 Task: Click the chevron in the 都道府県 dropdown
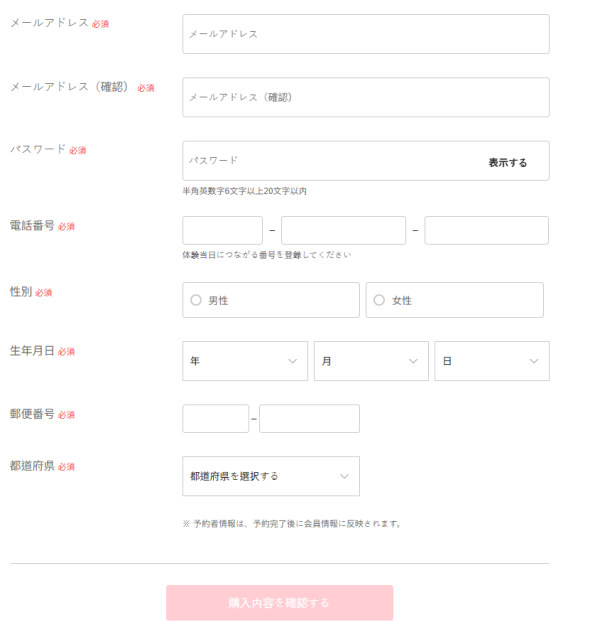pyautogui.click(x=344, y=476)
